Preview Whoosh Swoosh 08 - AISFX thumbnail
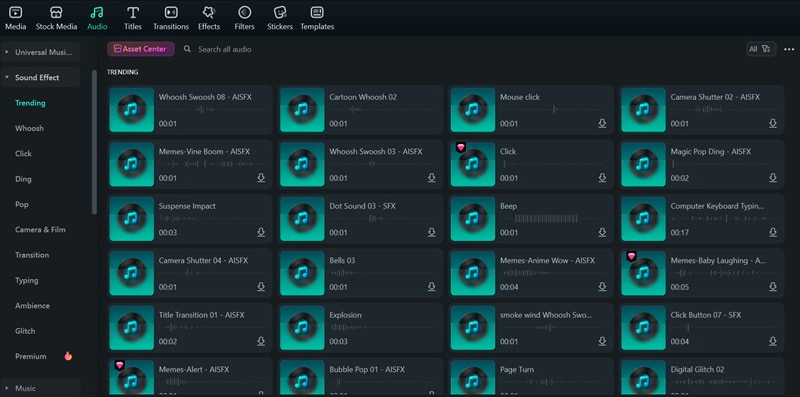This screenshot has width=800, height=397. (132, 110)
